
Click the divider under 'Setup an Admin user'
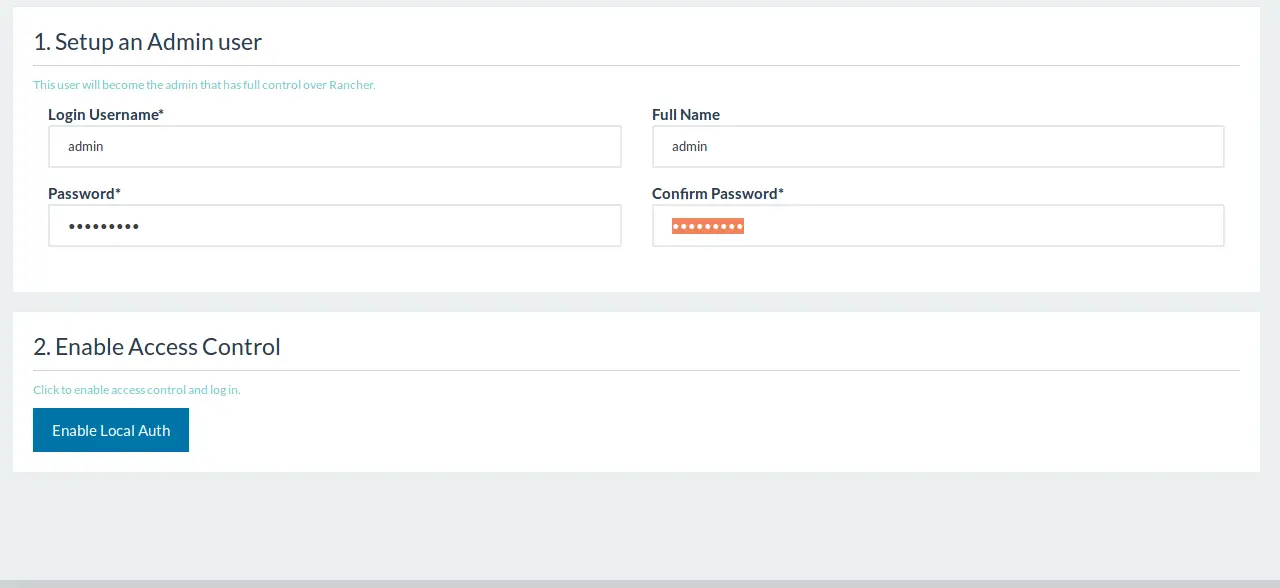point(636,61)
